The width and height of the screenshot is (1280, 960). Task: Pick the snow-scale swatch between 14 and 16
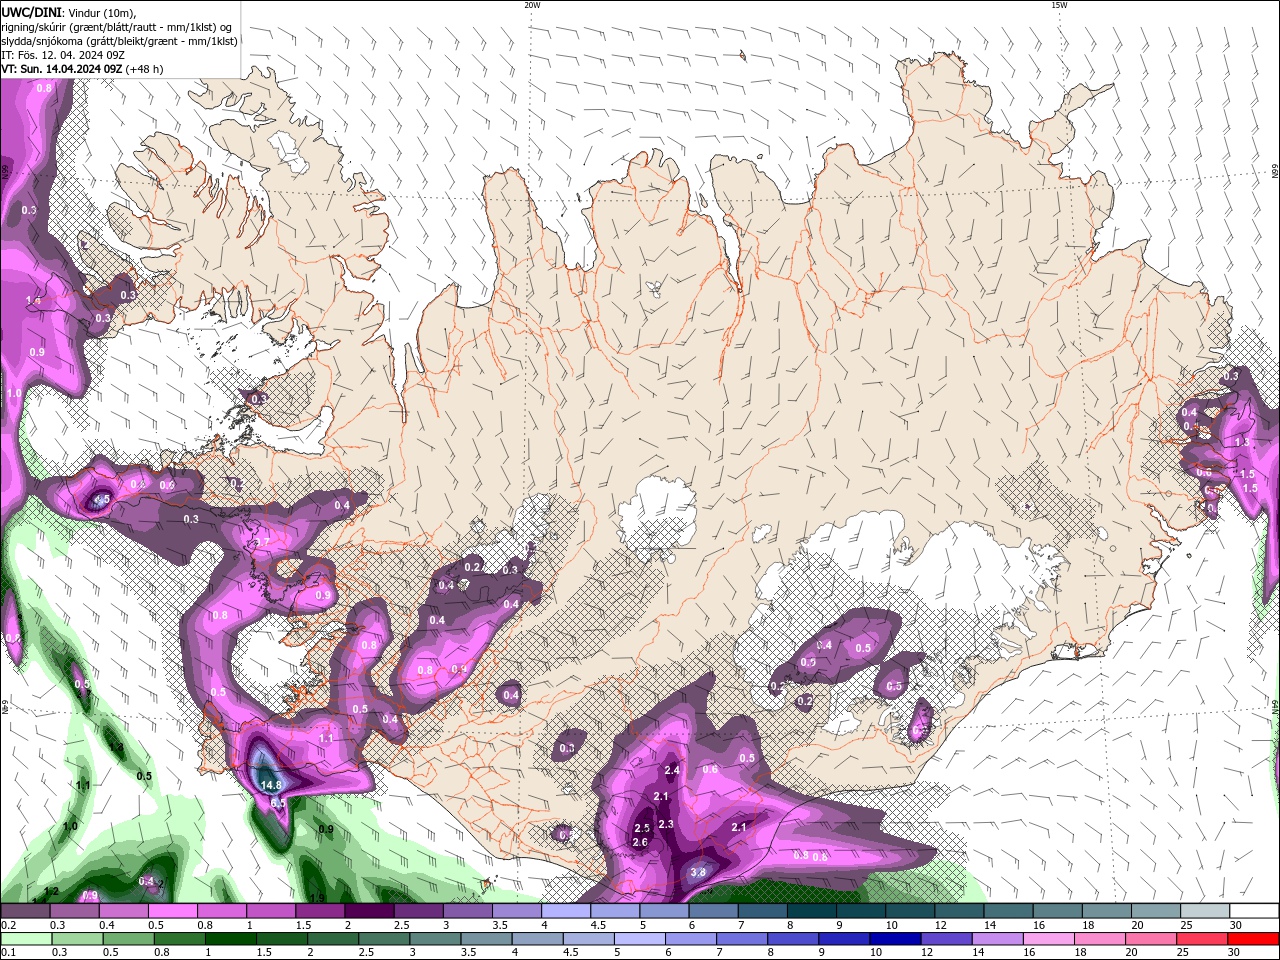click(1008, 911)
